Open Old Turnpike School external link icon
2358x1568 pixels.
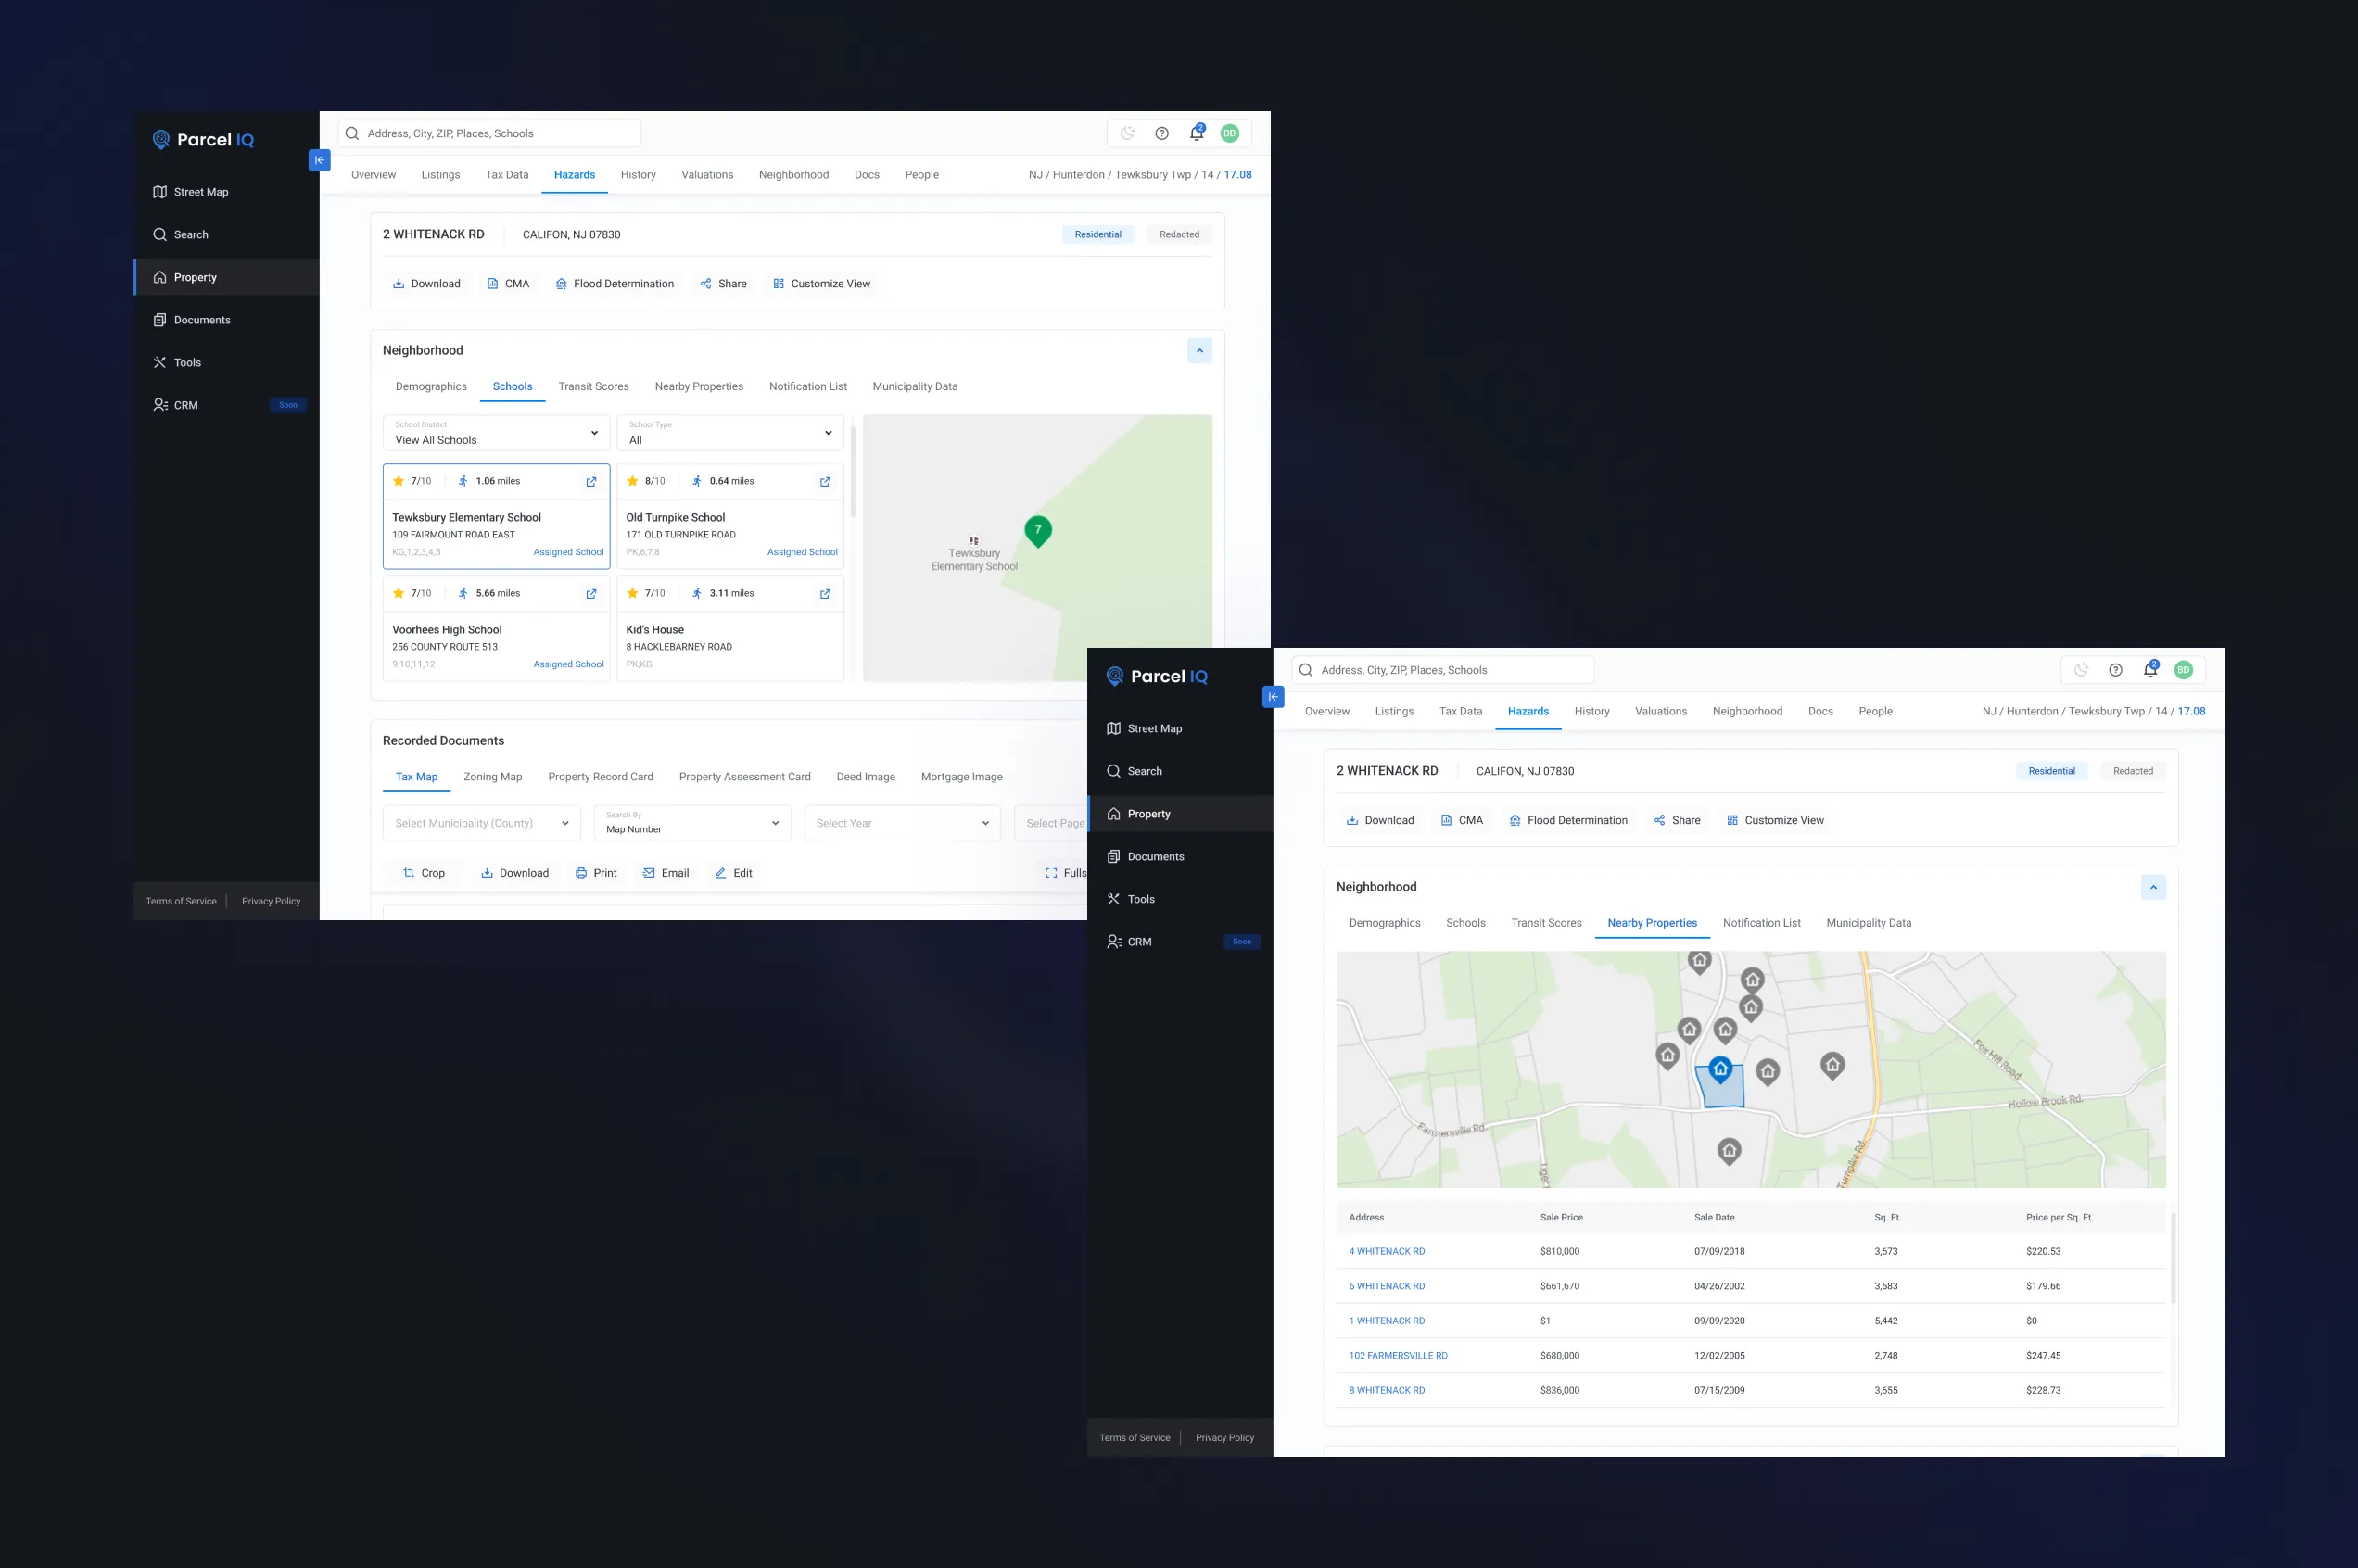[825, 482]
